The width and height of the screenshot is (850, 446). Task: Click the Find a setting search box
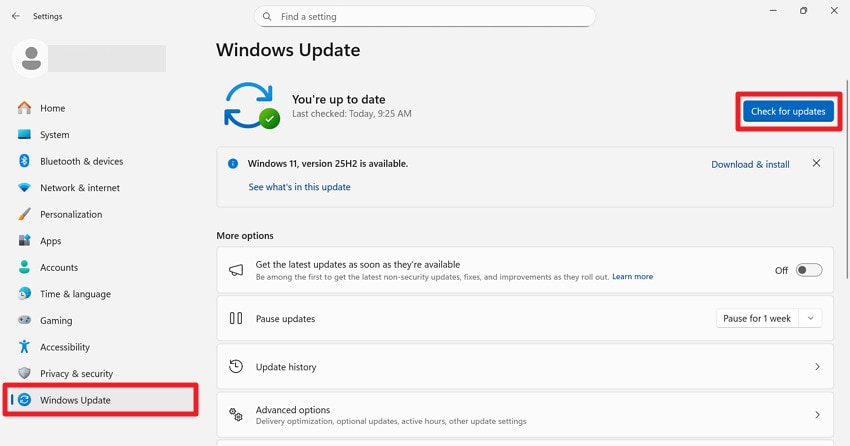pos(424,17)
